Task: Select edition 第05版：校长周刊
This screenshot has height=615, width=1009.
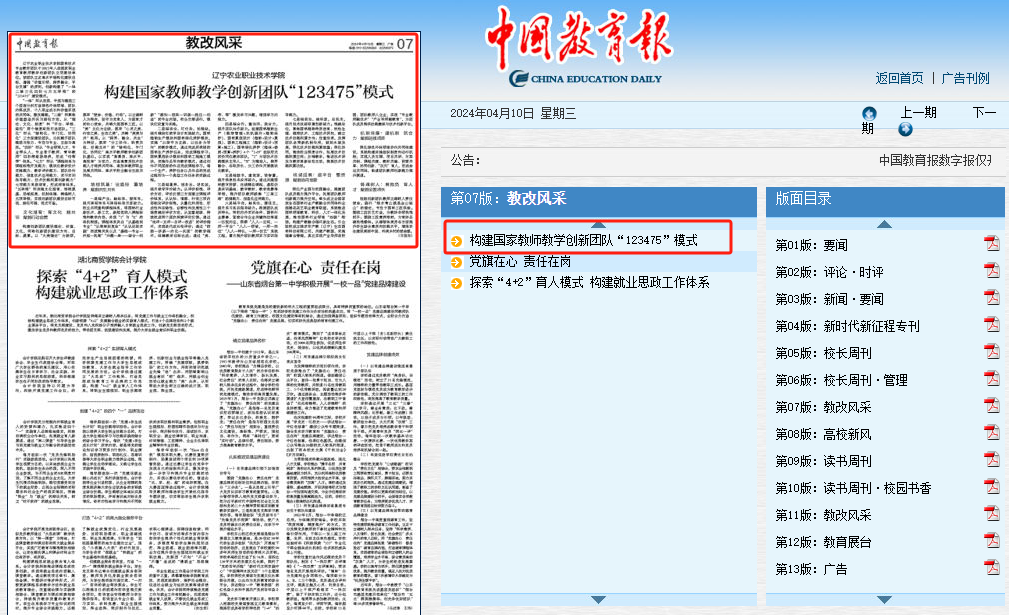Action: click(824, 353)
